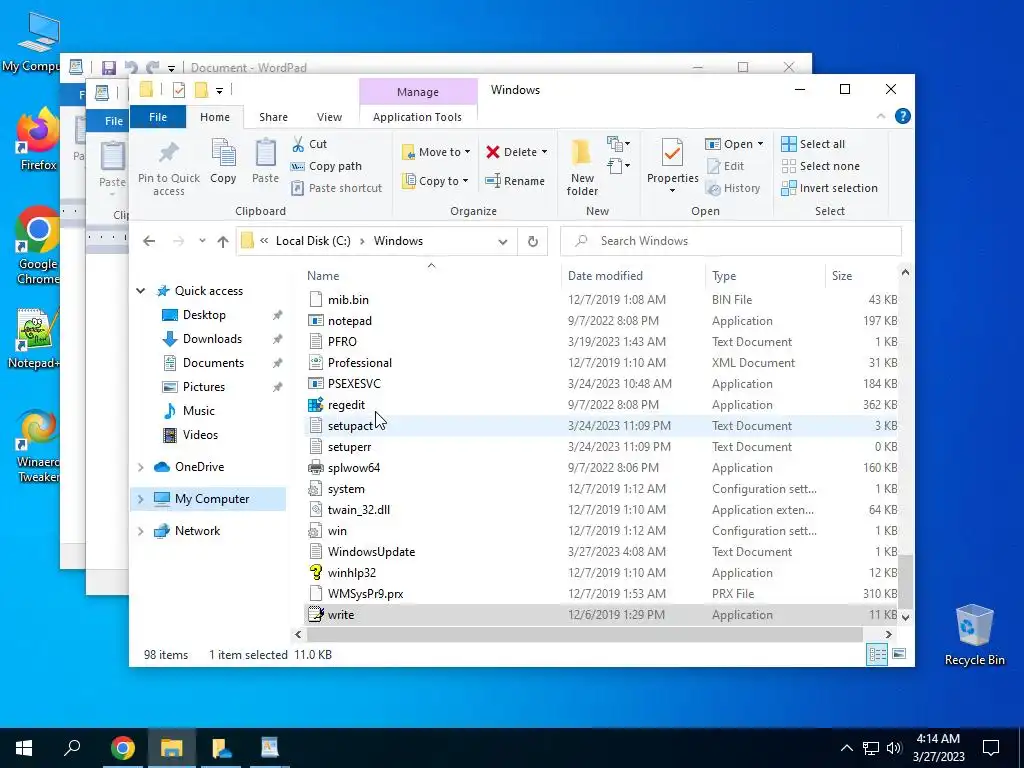1024x768 pixels.
Task: Open Firefox desktop shortcut
Action: 38,140
